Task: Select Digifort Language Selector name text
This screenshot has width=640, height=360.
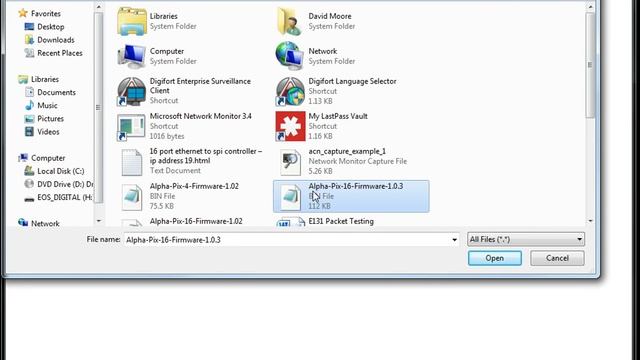Action: 352,81
